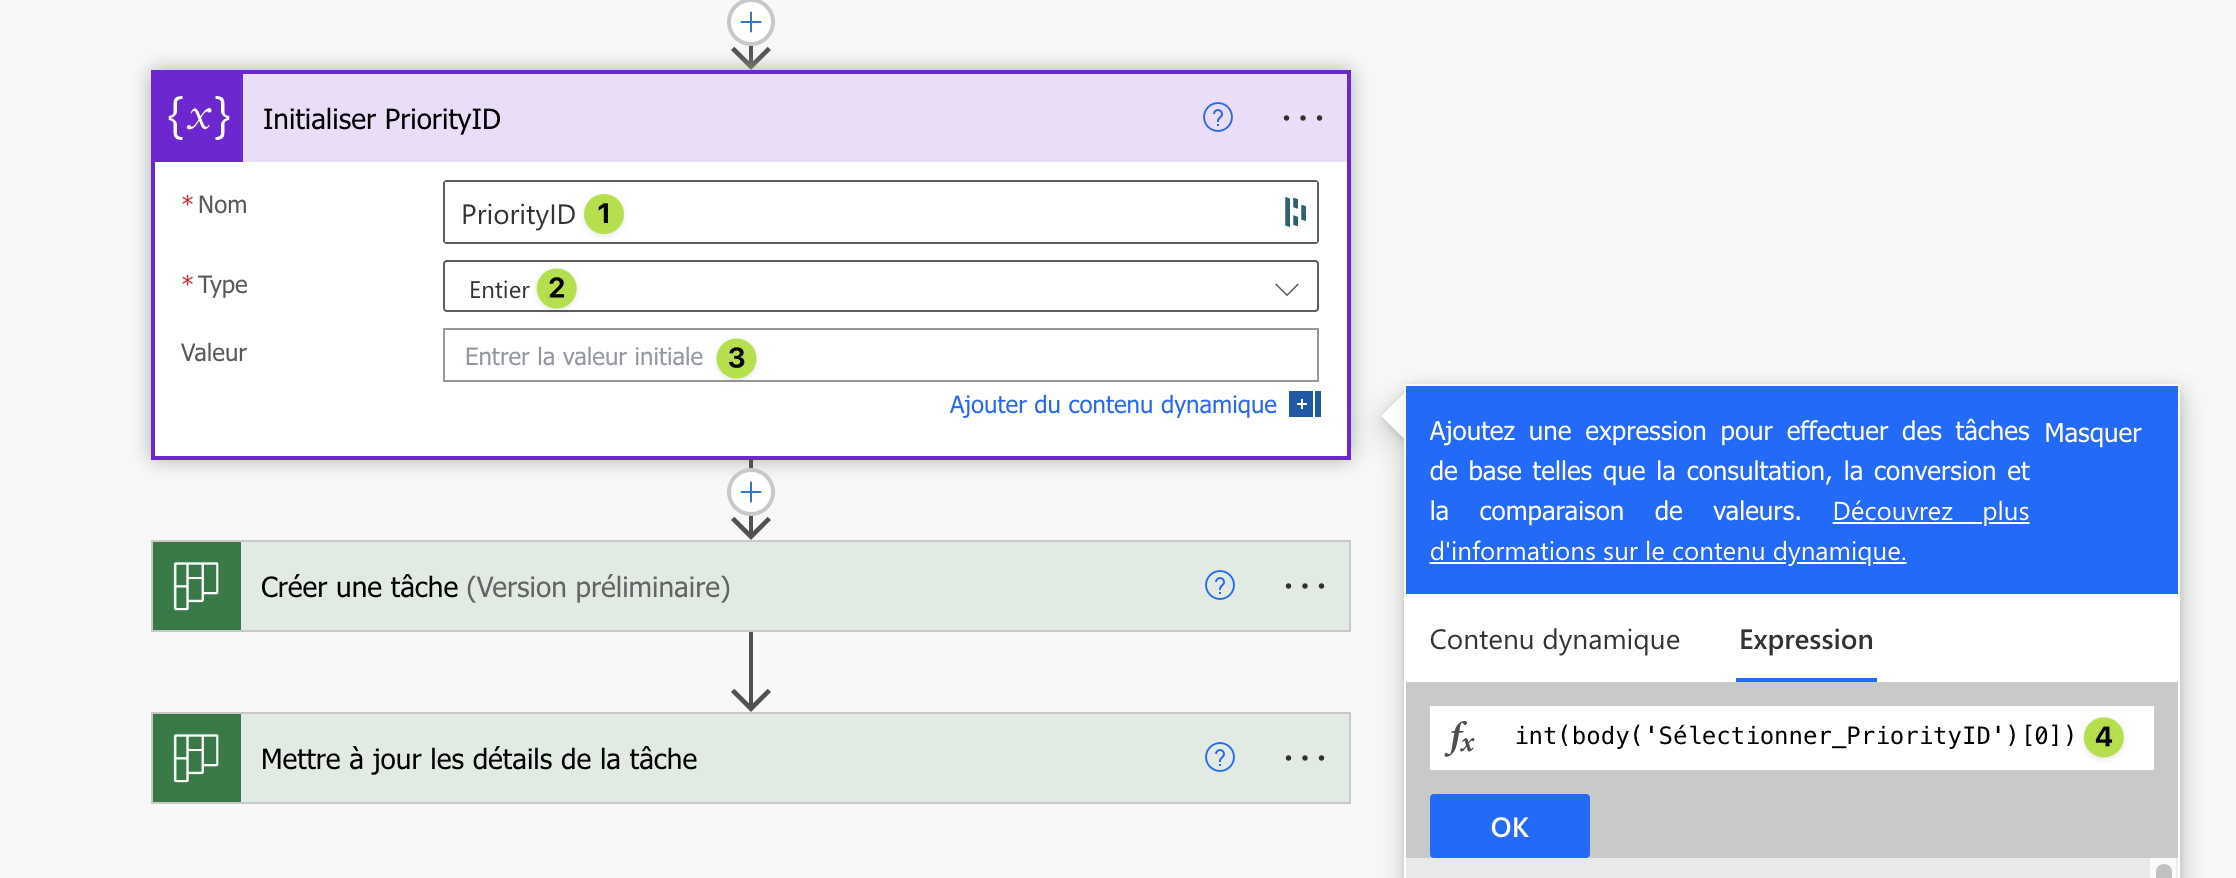Click the insert step plus above Initialiser PriorityID
The image size is (2236, 878).
[751, 22]
